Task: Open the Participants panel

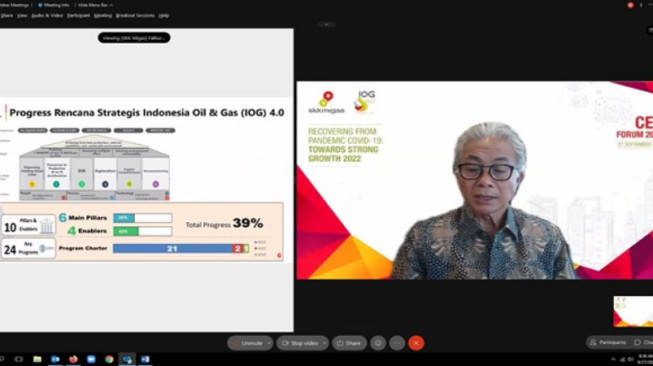Action: pyautogui.click(x=608, y=342)
